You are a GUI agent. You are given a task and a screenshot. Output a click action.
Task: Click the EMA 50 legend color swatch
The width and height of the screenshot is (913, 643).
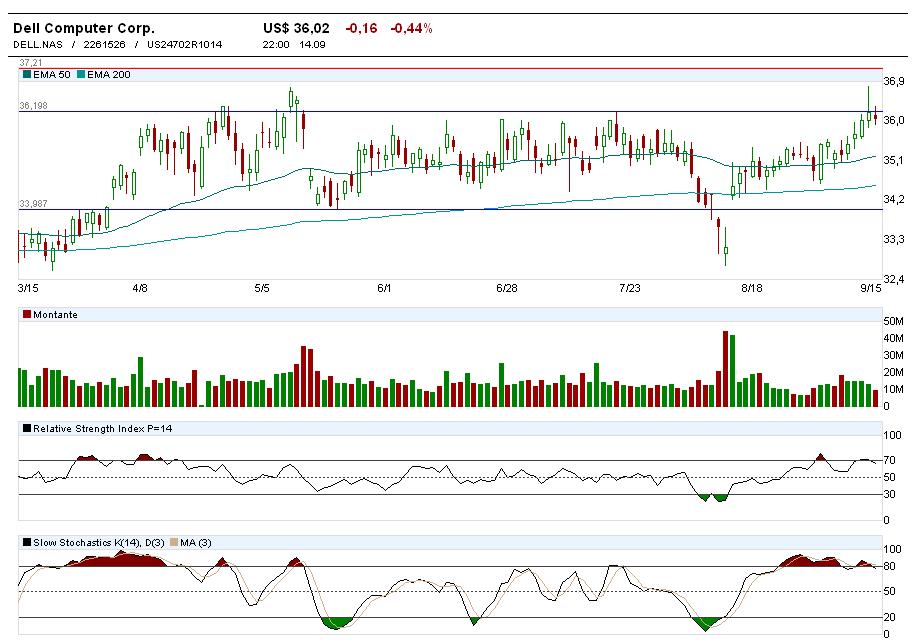[27, 74]
